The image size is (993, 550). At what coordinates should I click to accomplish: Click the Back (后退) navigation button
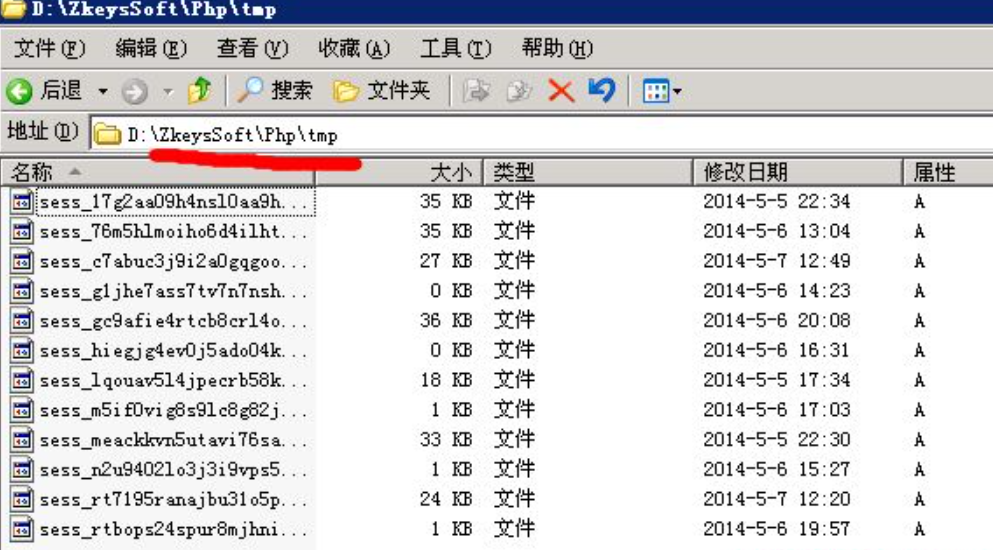pyautogui.click(x=45, y=91)
